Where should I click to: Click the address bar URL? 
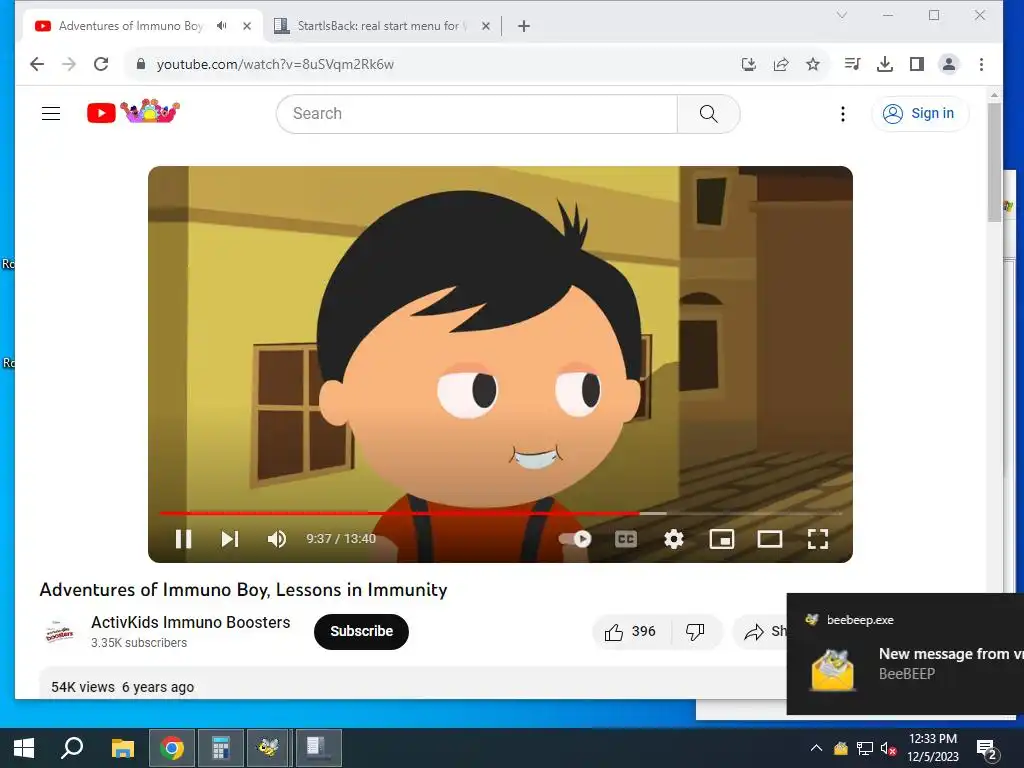coord(275,64)
